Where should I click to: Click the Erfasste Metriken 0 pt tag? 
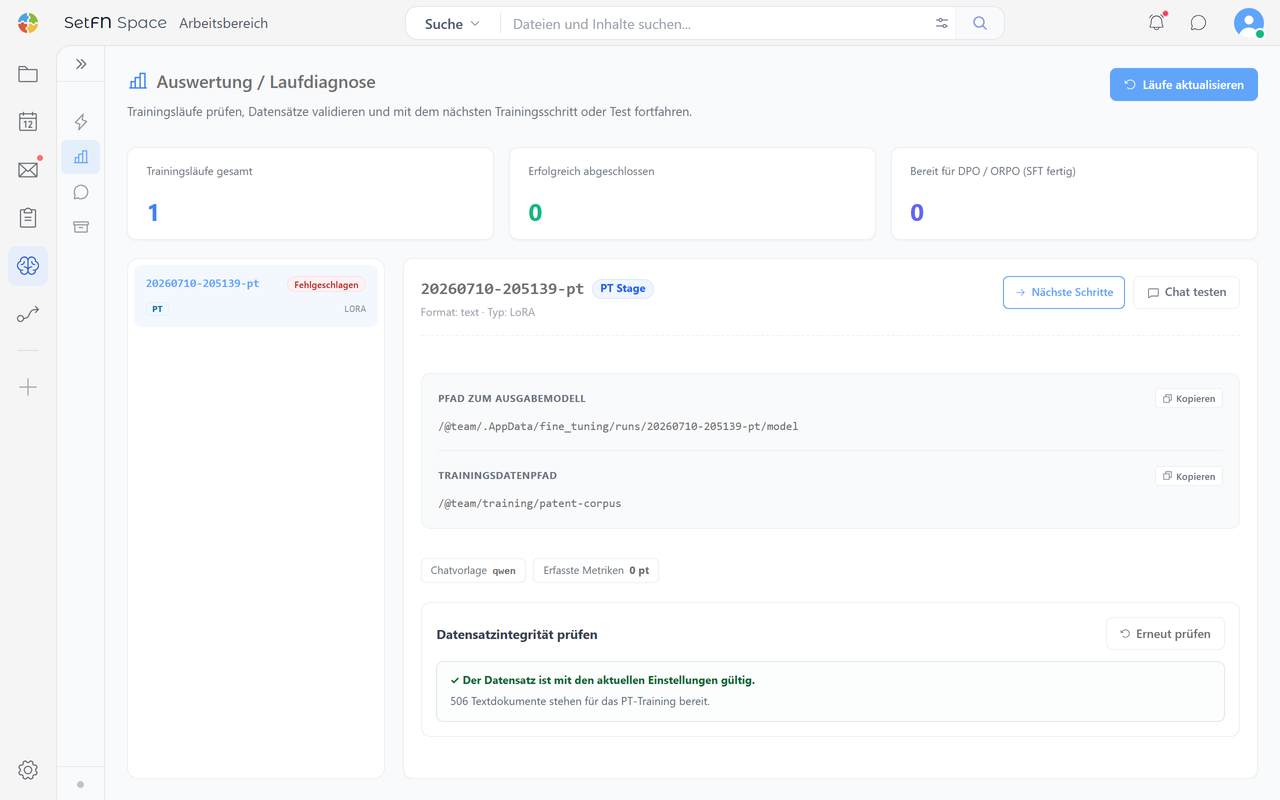point(596,570)
